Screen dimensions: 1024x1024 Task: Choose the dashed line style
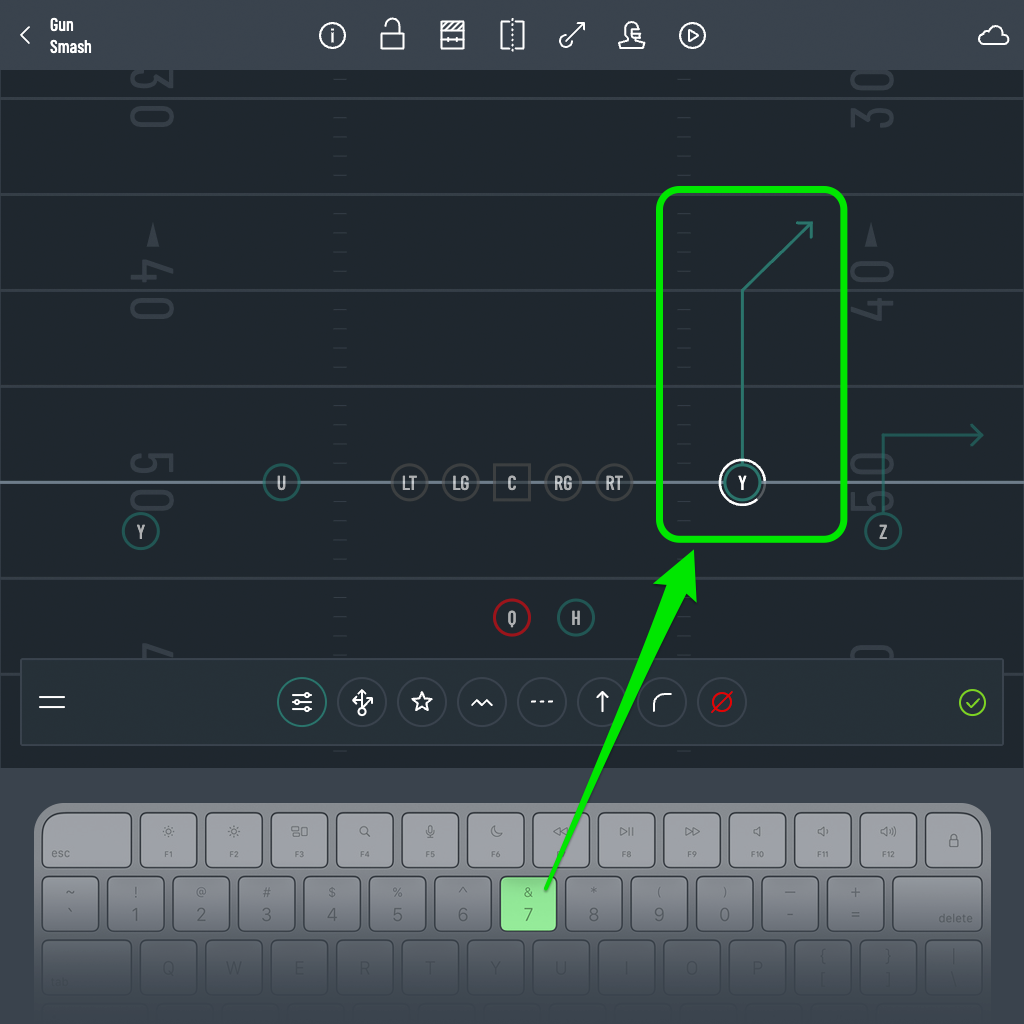(x=542, y=702)
